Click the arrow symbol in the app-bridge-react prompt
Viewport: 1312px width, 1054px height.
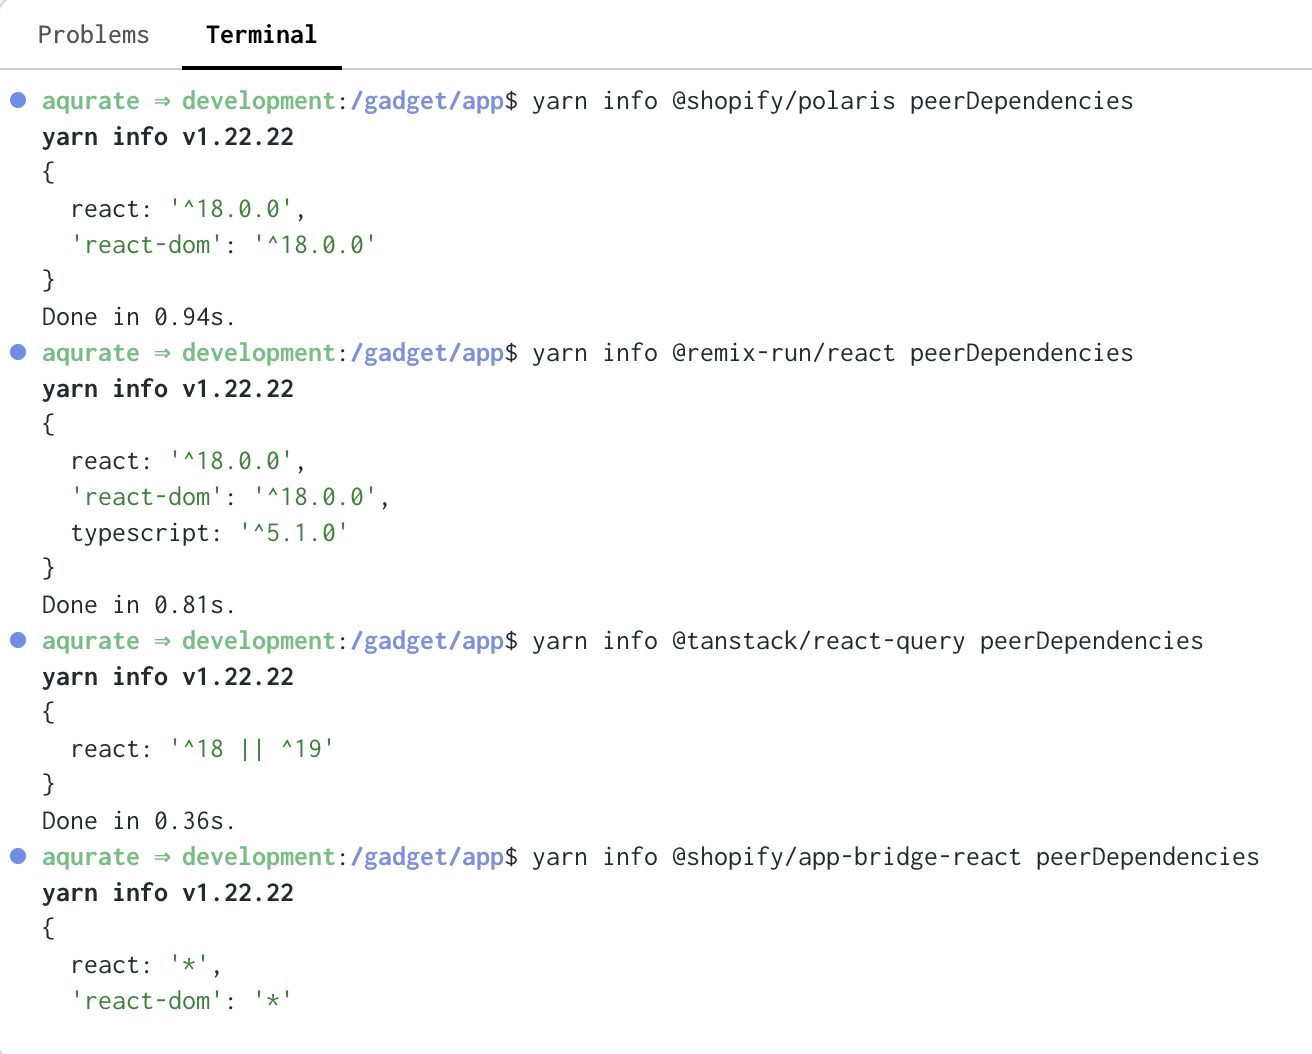(161, 857)
